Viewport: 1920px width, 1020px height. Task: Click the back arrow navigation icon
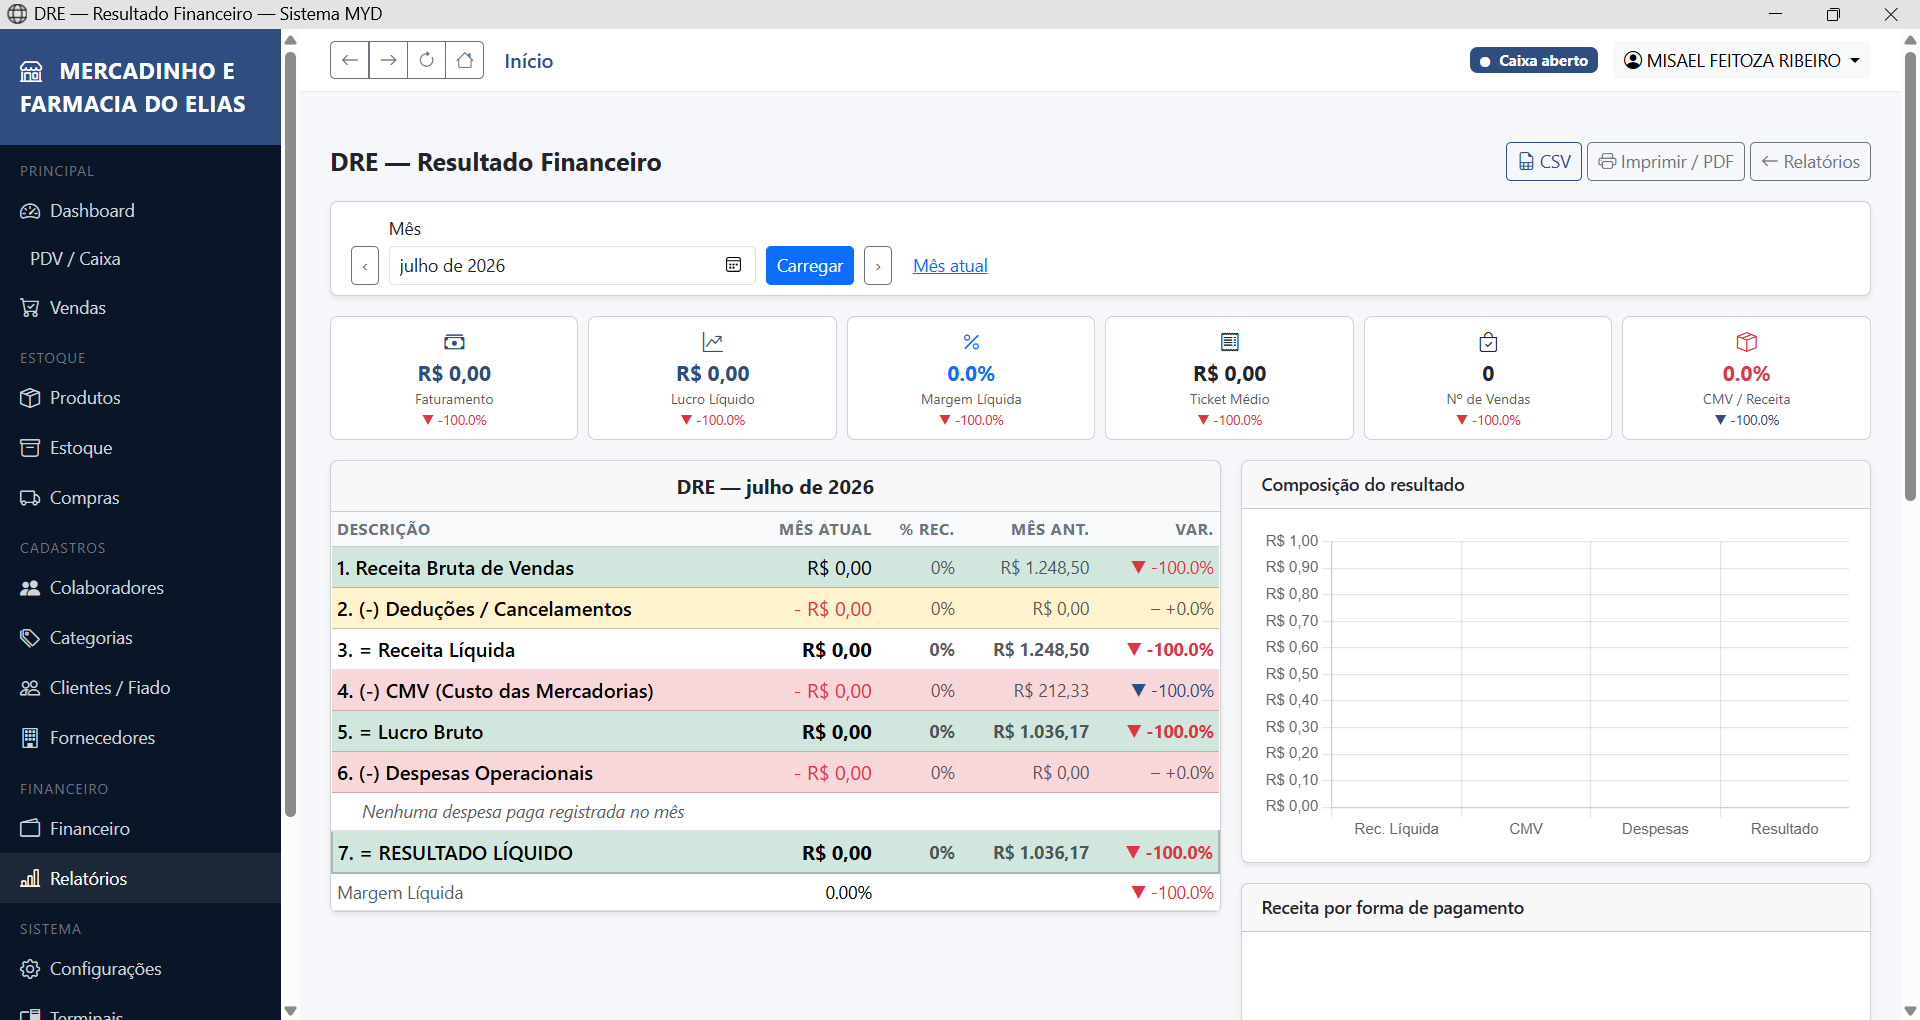349,60
